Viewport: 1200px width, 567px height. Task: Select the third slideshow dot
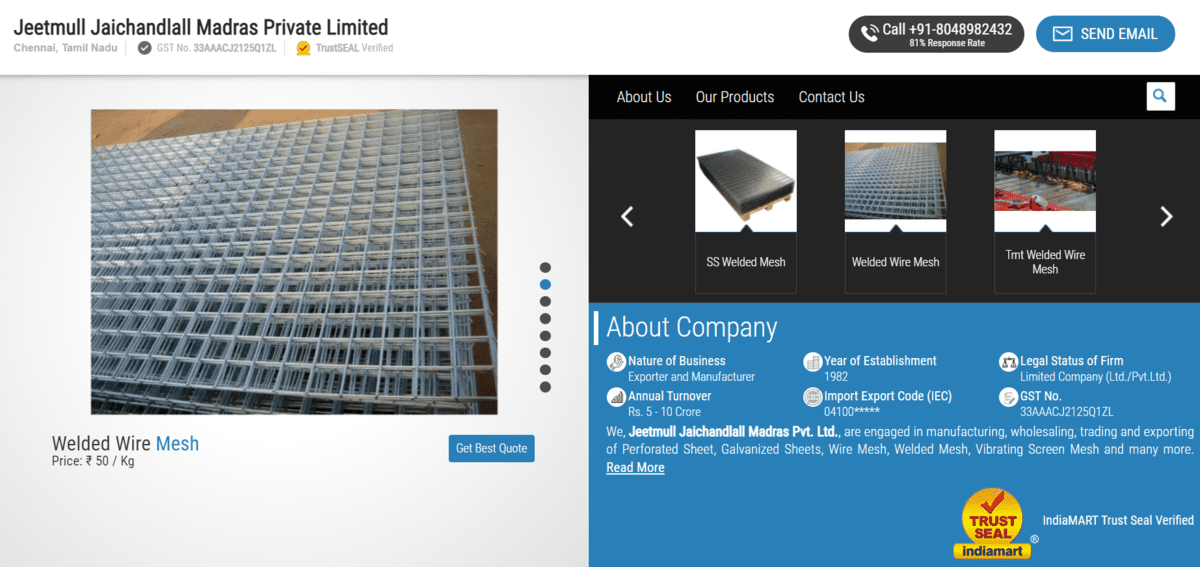point(545,301)
